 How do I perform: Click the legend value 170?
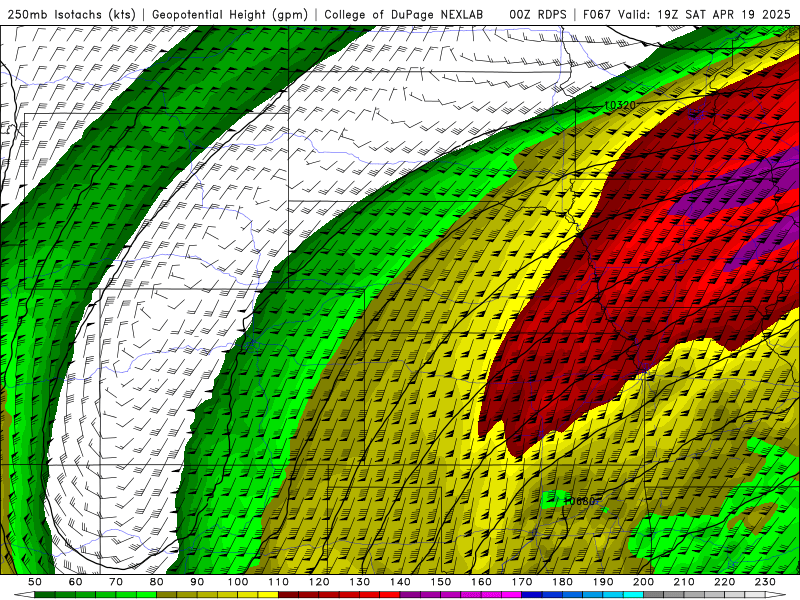(521, 582)
